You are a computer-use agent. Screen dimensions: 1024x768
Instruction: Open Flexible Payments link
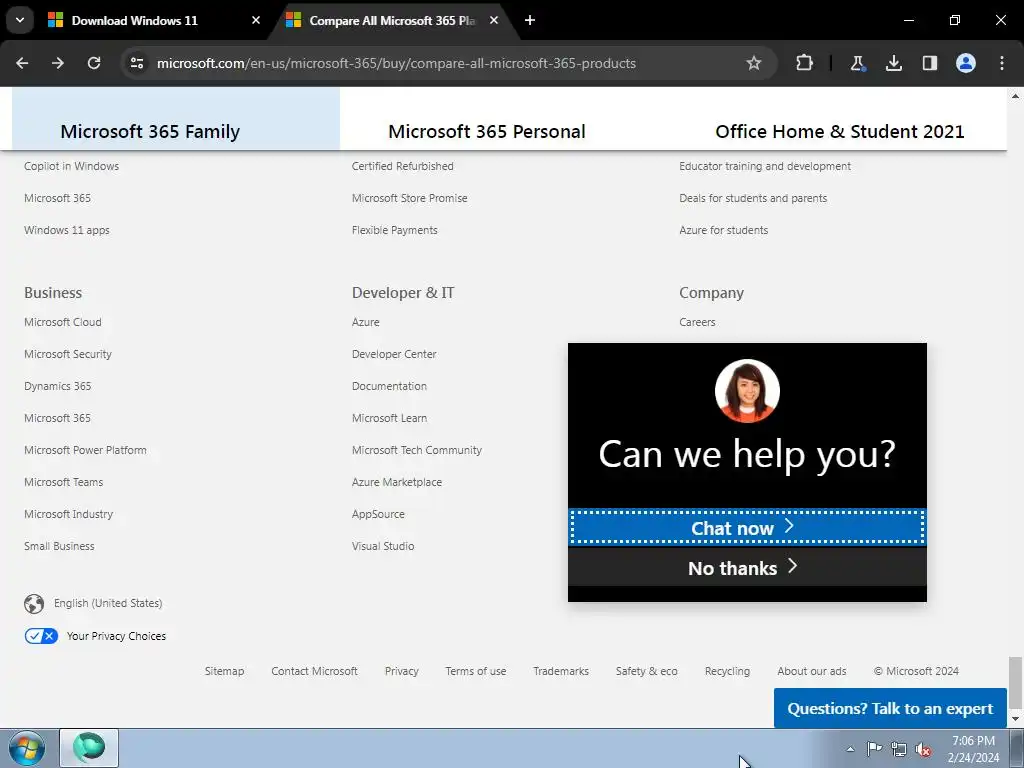(x=394, y=230)
